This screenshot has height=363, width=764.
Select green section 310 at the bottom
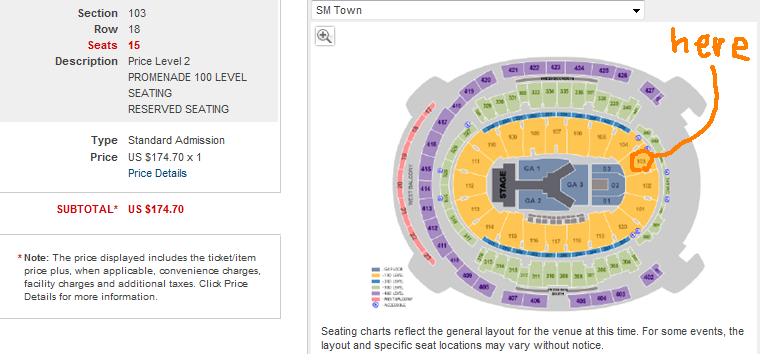[x=550, y=276]
